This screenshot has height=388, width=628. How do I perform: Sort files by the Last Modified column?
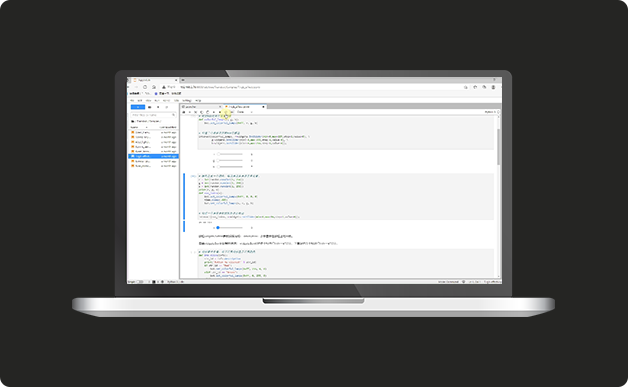tap(168, 127)
